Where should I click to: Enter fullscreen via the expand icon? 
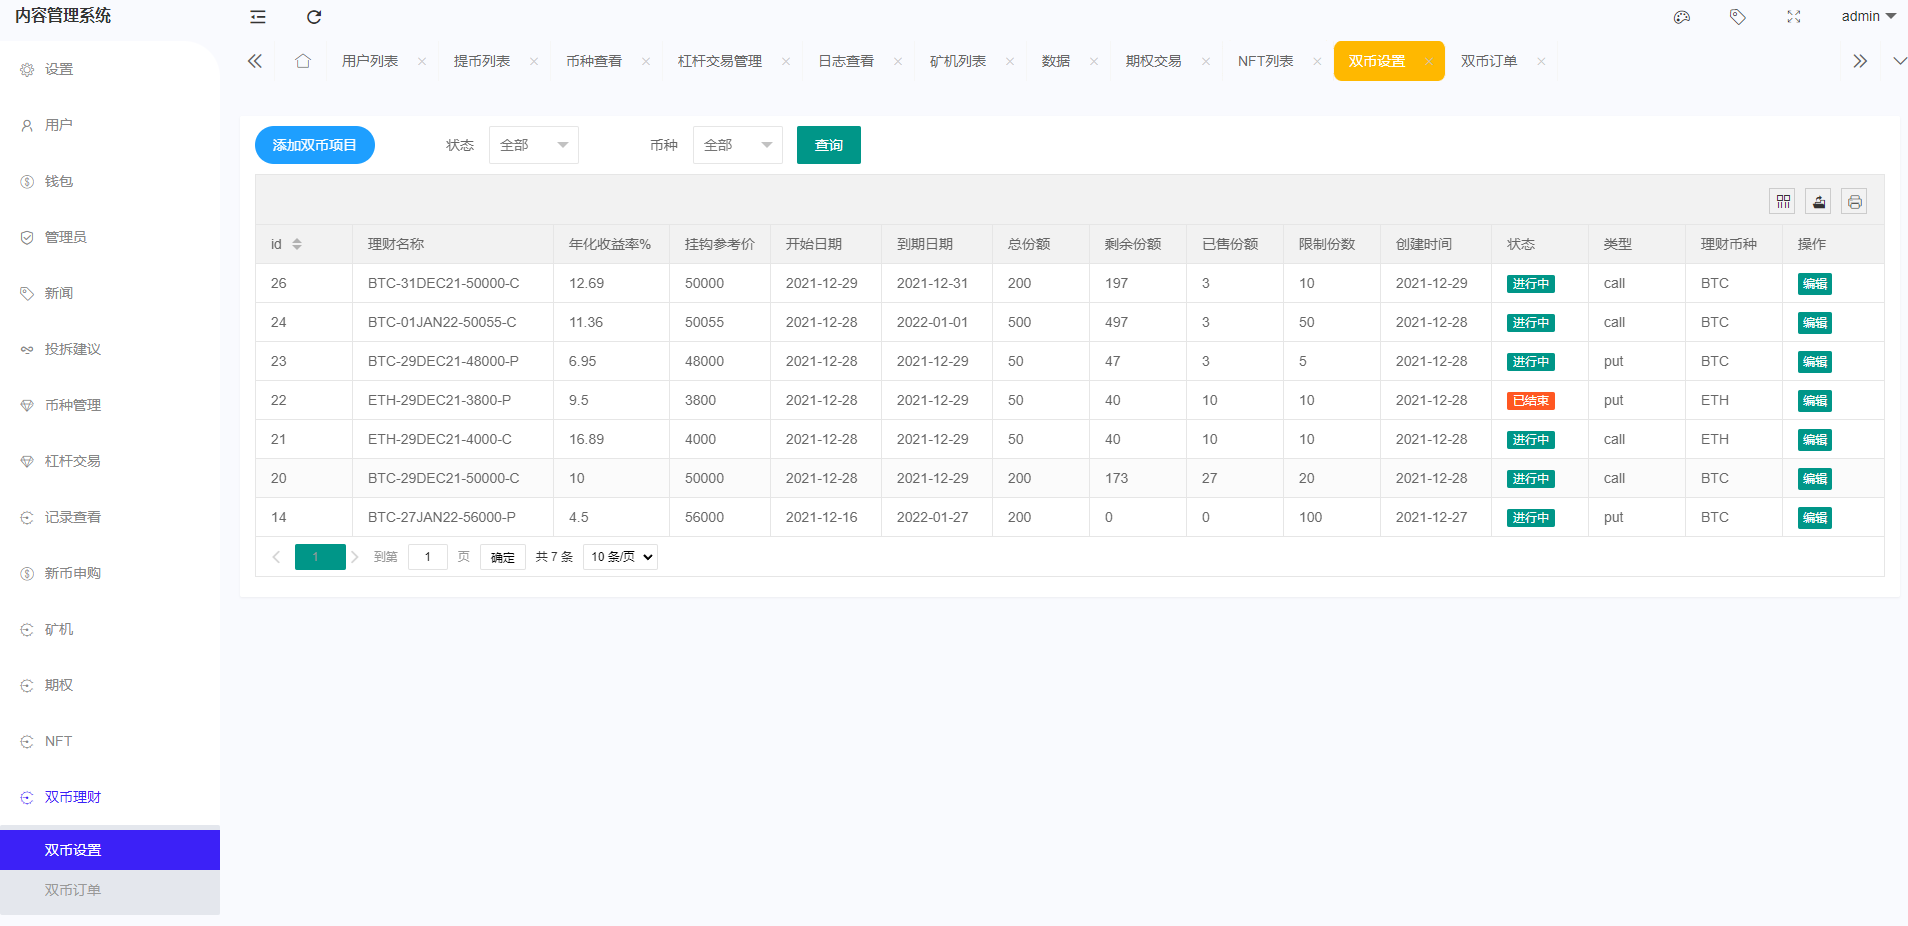(x=1793, y=17)
